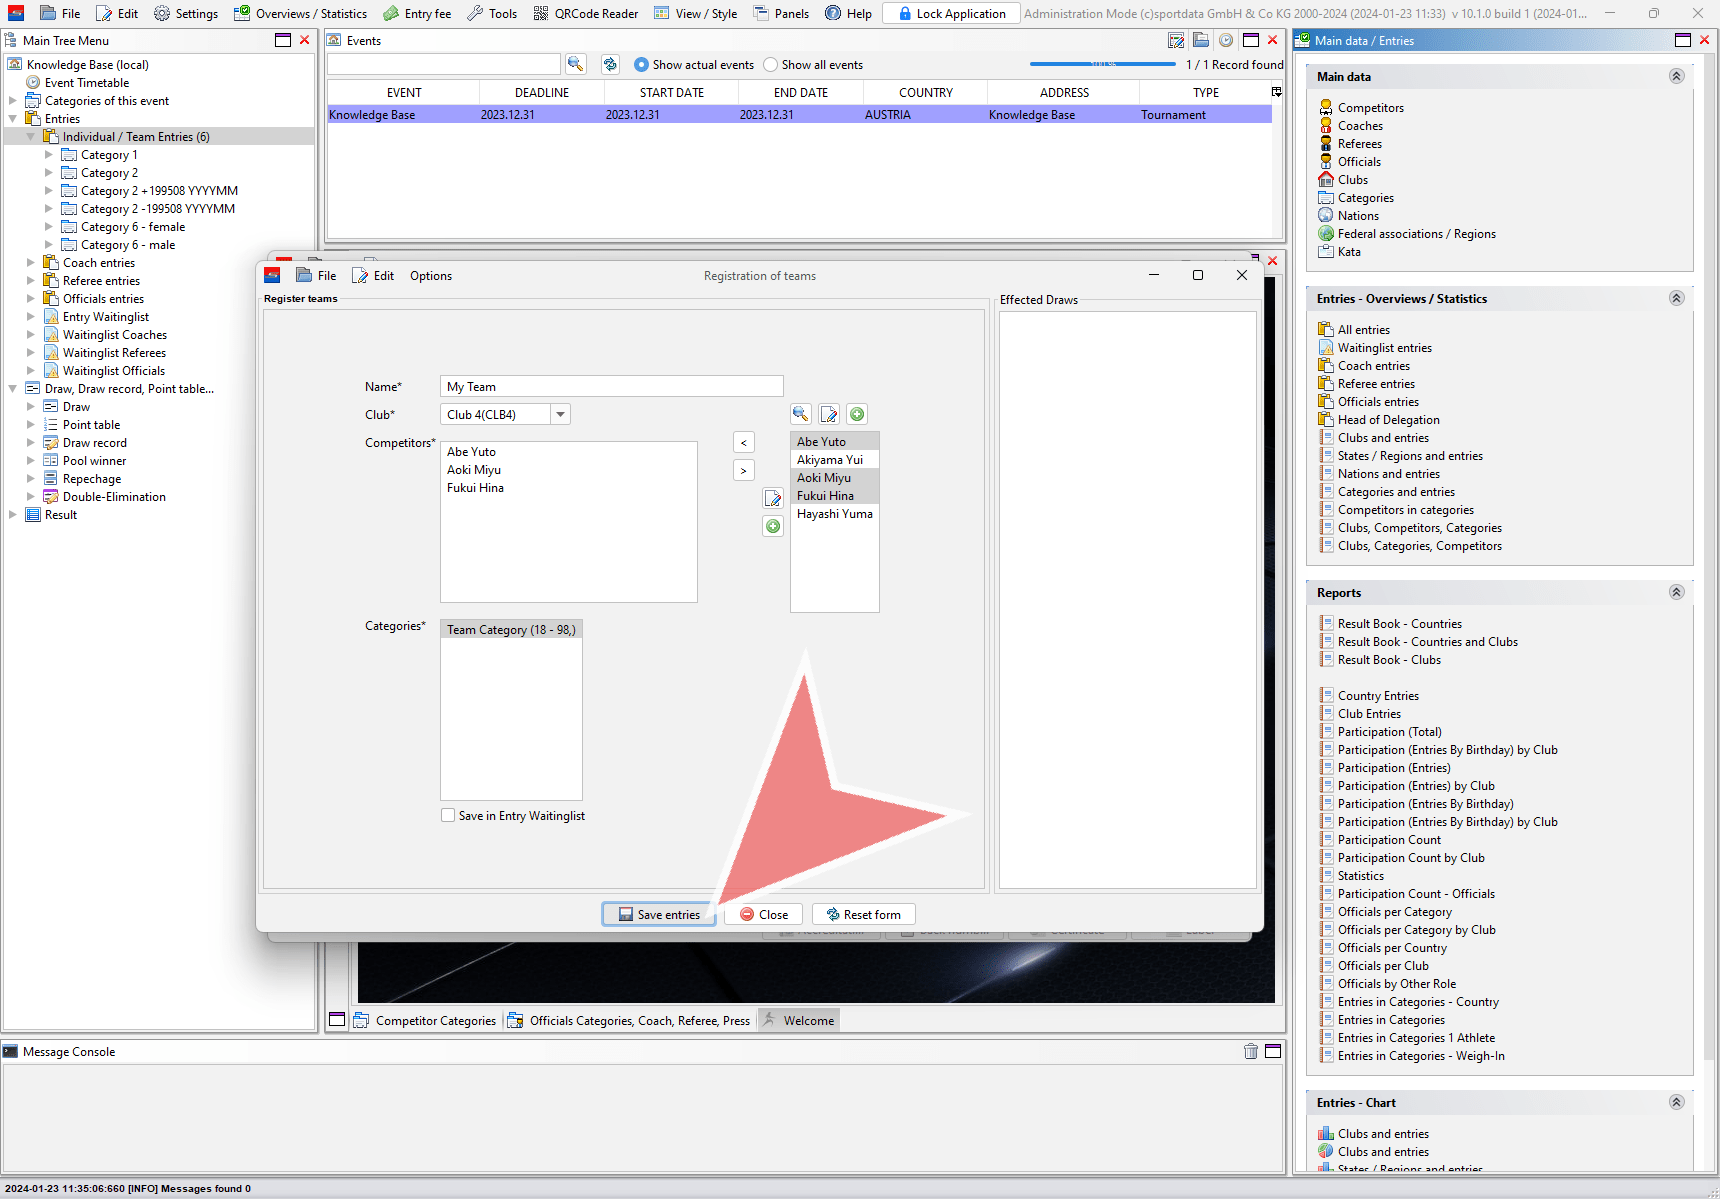The width and height of the screenshot is (1720, 1200).
Task: Select the Show all events radio button
Action: 770,65
